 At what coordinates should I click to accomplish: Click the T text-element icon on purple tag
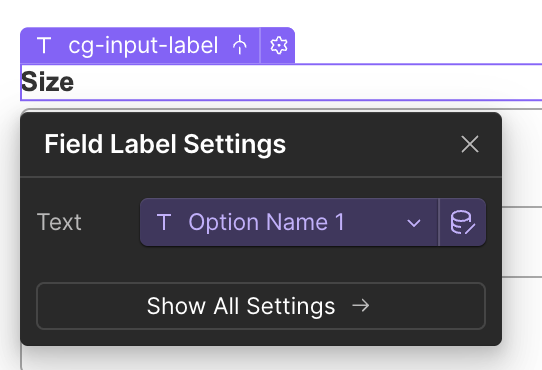44,46
